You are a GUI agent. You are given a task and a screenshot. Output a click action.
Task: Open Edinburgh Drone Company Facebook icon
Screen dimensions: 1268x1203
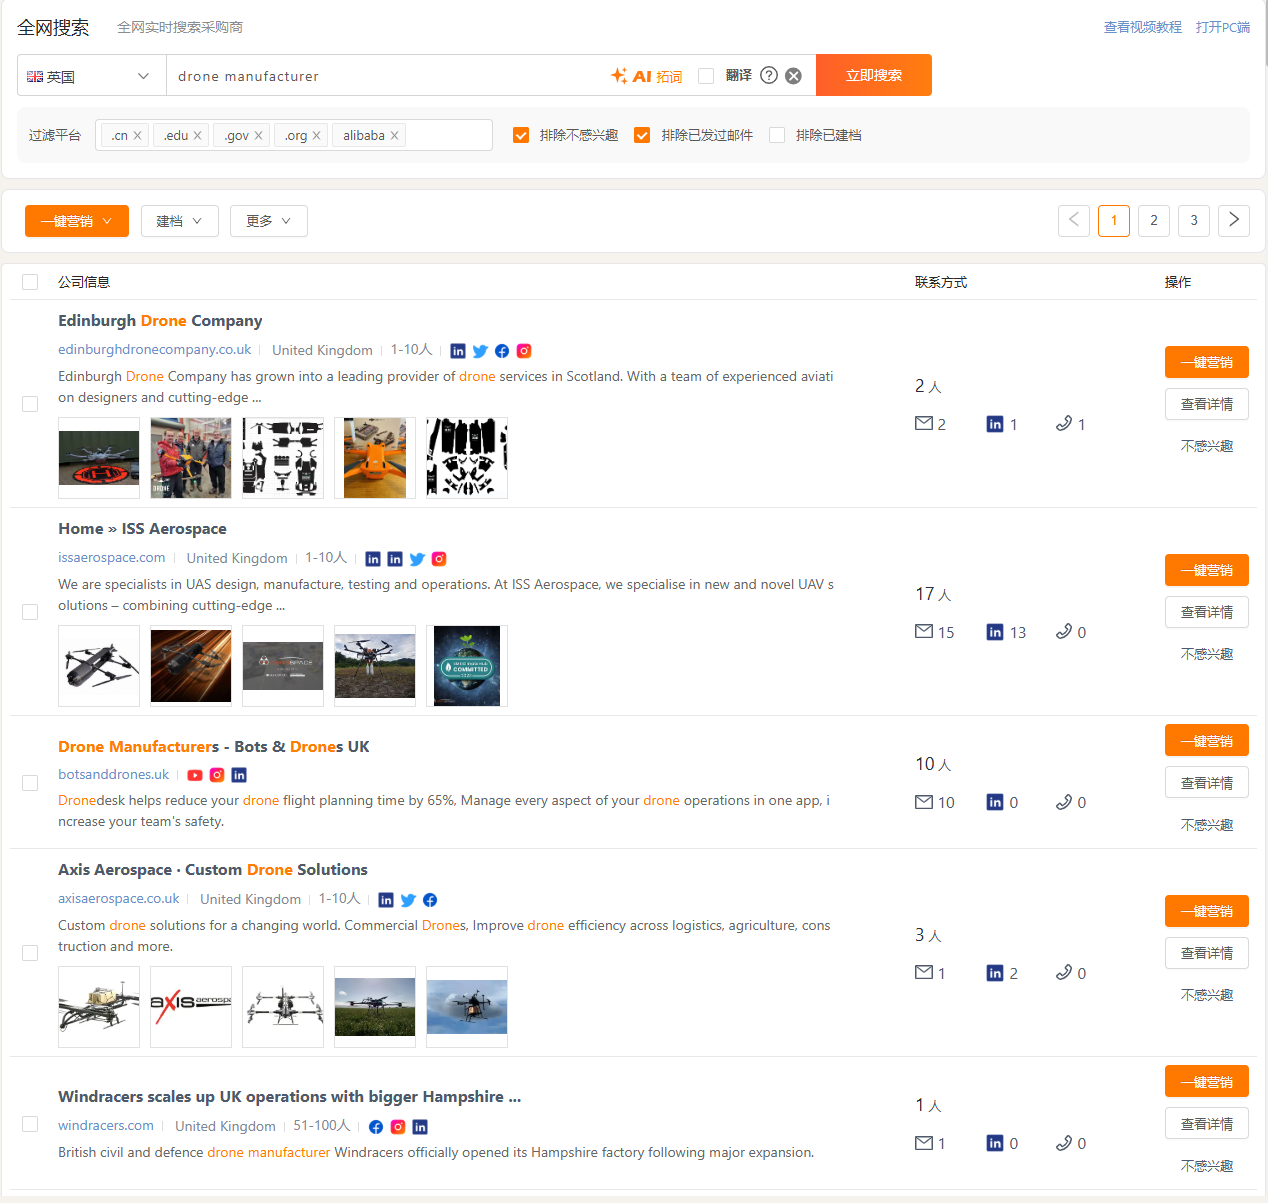[502, 351]
